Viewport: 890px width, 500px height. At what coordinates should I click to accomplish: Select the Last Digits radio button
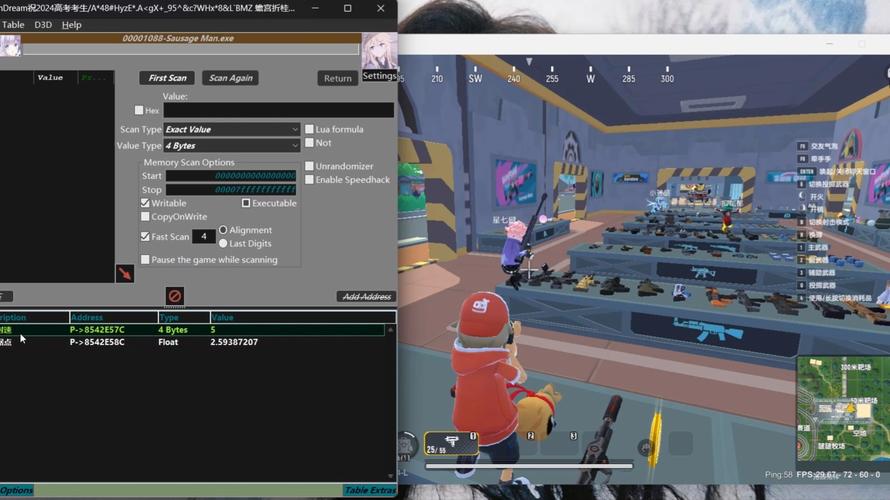coord(223,243)
